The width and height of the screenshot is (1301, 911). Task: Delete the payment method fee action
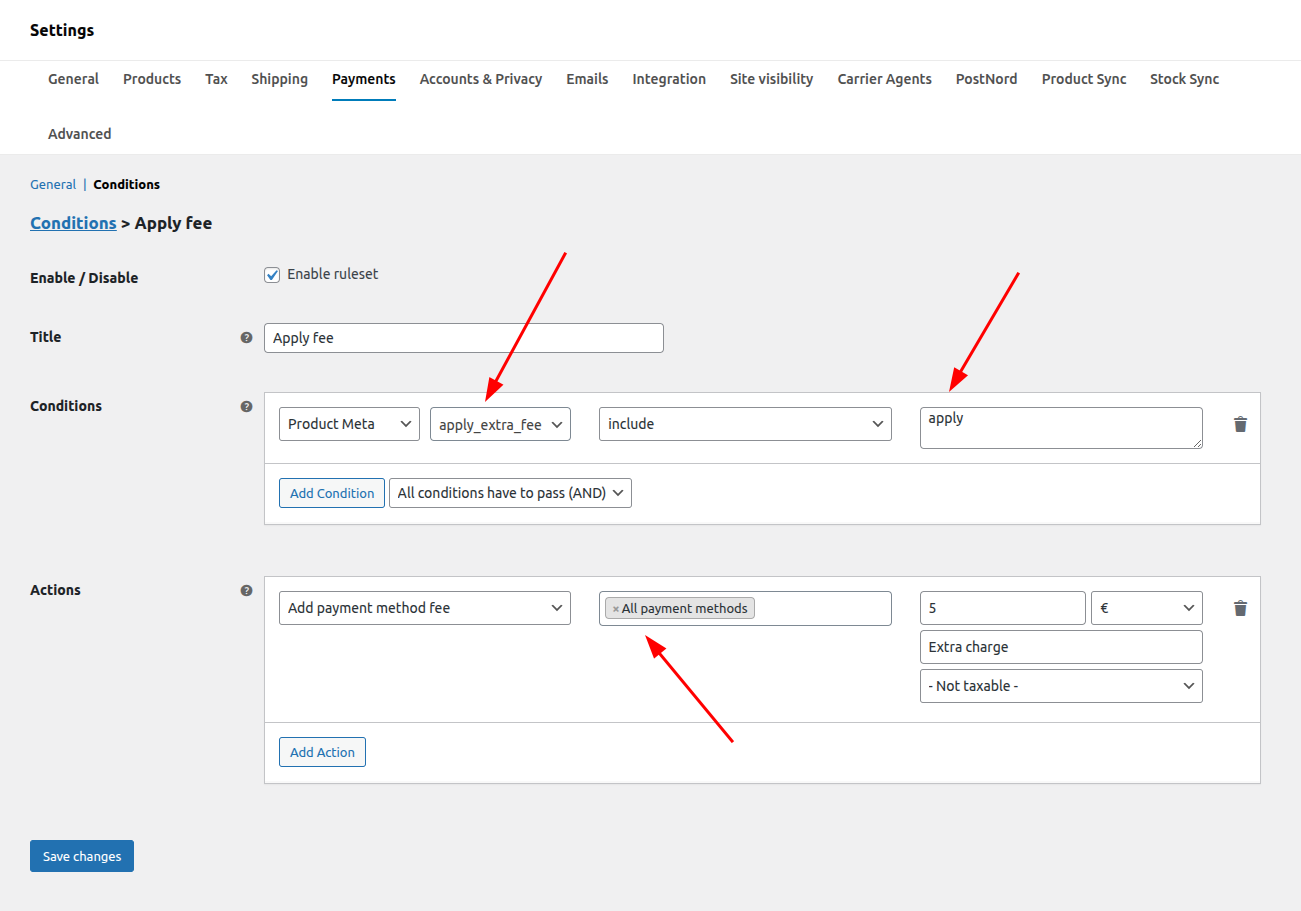[1240, 608]
